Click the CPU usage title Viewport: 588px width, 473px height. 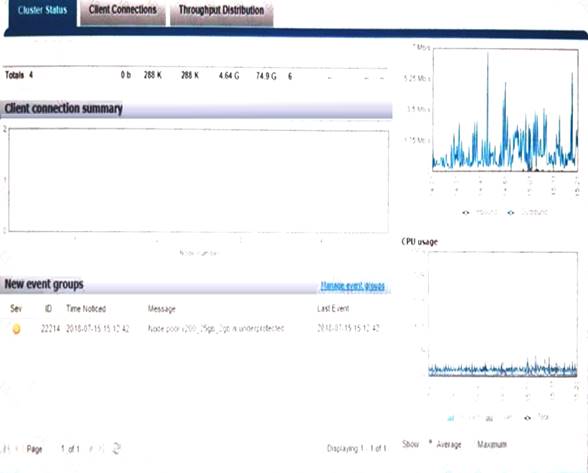click(x=420, y=242)
